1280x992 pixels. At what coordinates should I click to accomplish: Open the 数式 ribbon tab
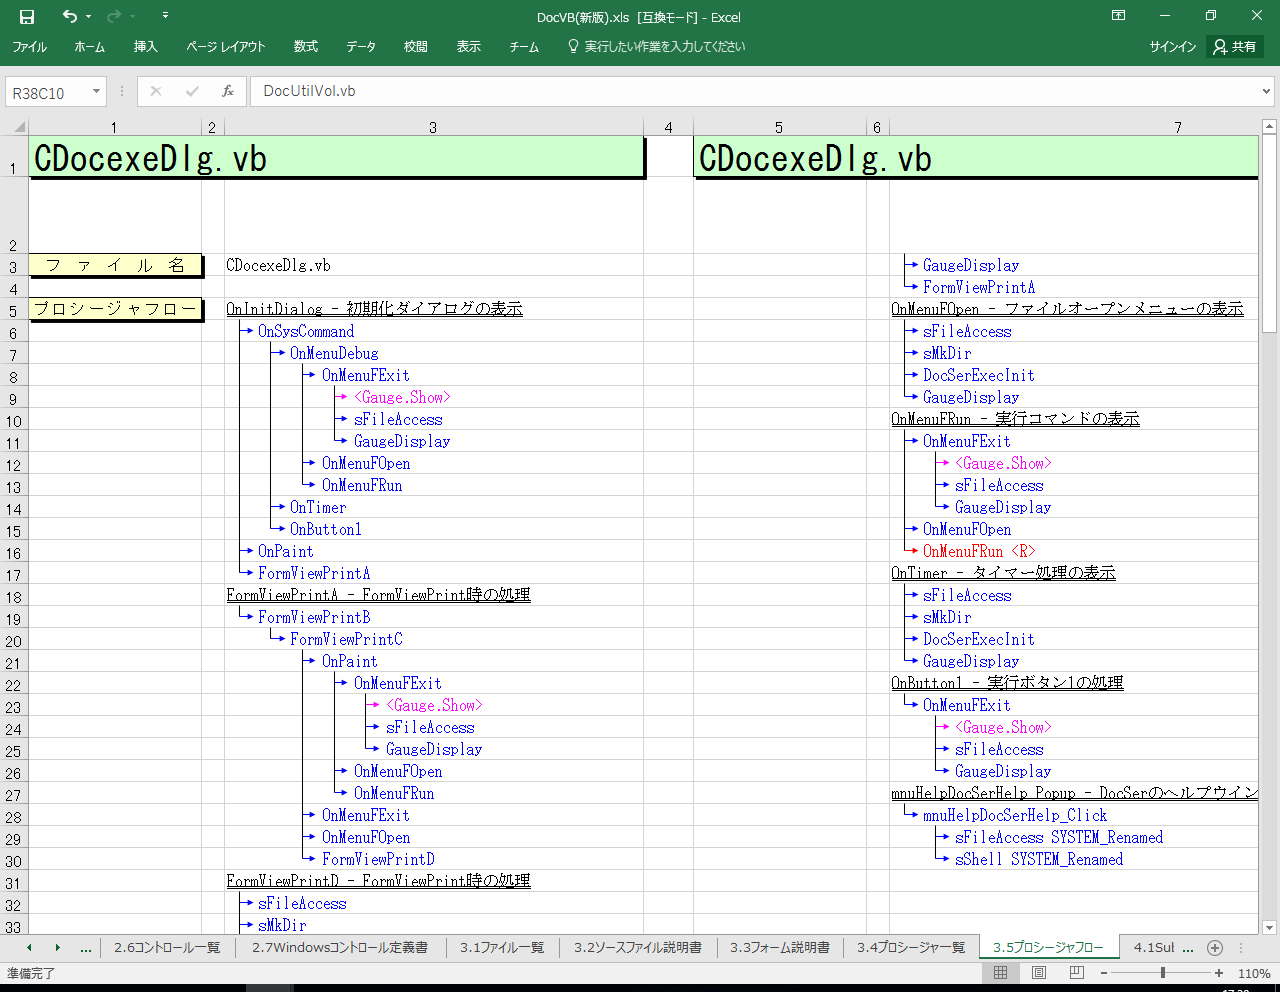pos(306,47)
